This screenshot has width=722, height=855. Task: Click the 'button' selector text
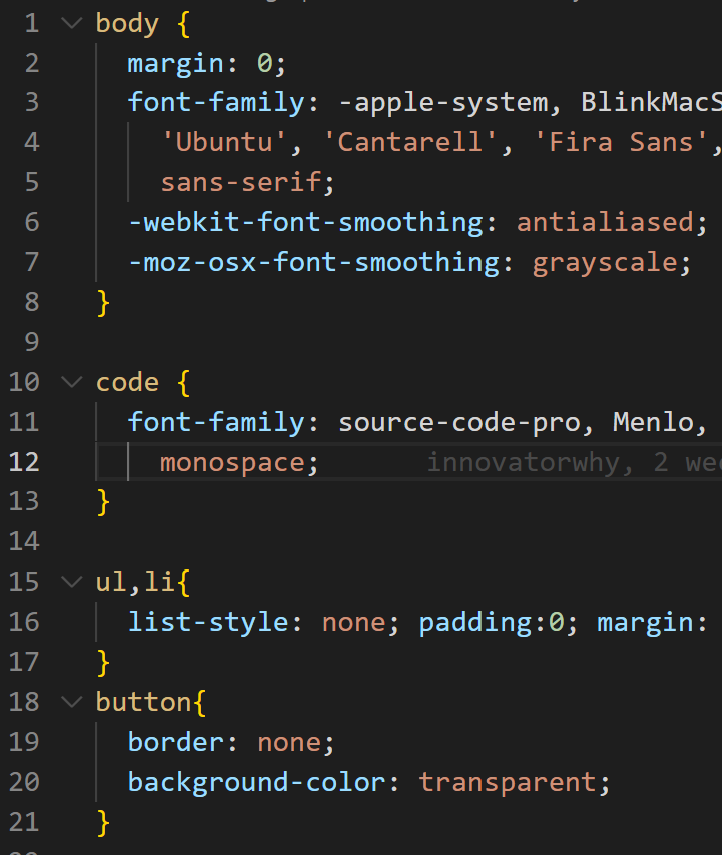click(143, 702)
